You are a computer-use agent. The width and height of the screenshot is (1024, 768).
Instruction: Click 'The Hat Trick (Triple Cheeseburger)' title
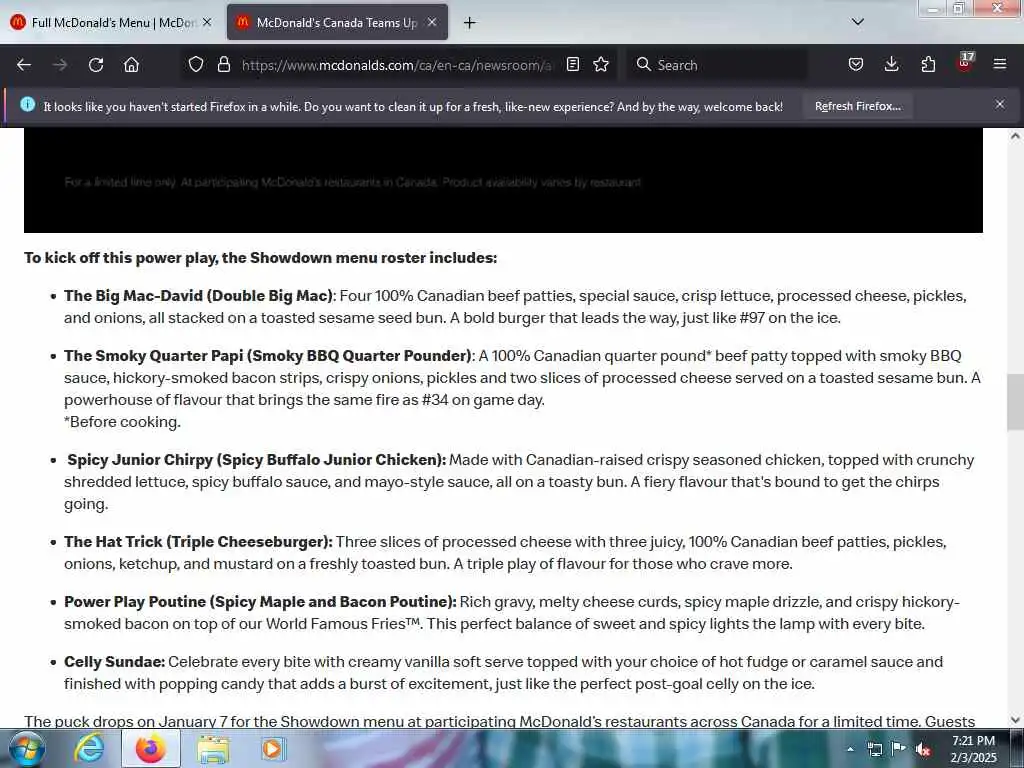(199, 542)
